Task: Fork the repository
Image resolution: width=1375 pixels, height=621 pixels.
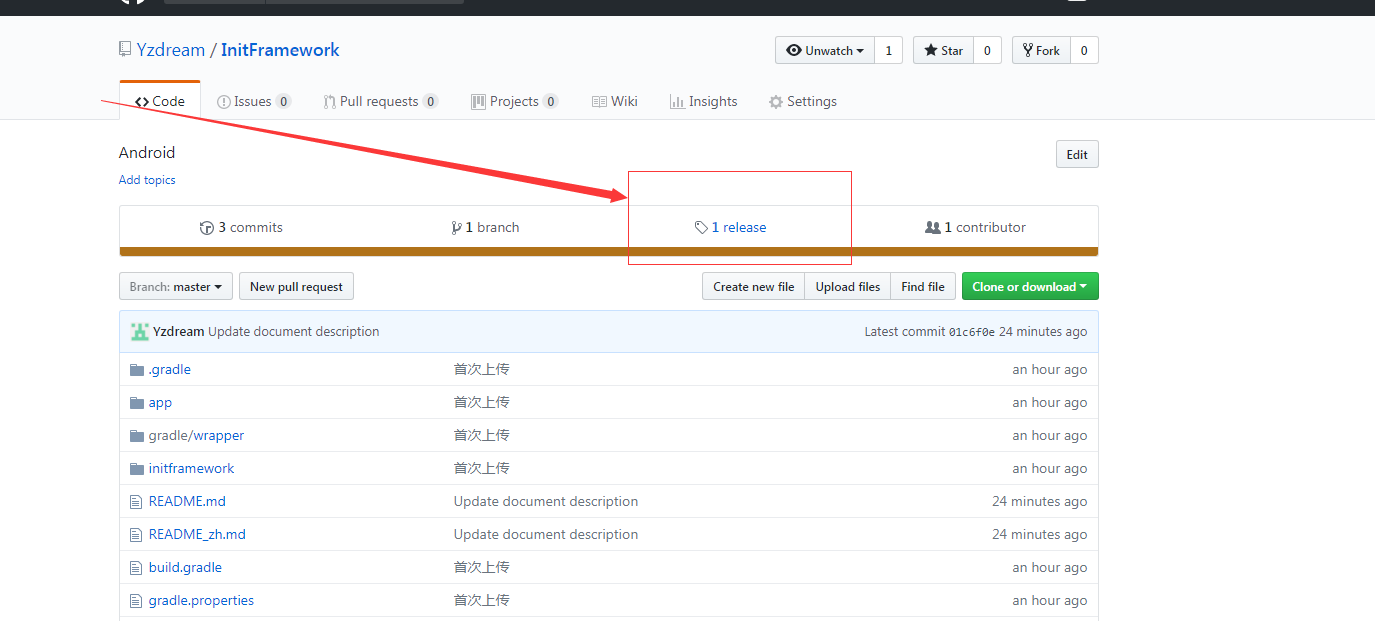Action: (1041, 50)
